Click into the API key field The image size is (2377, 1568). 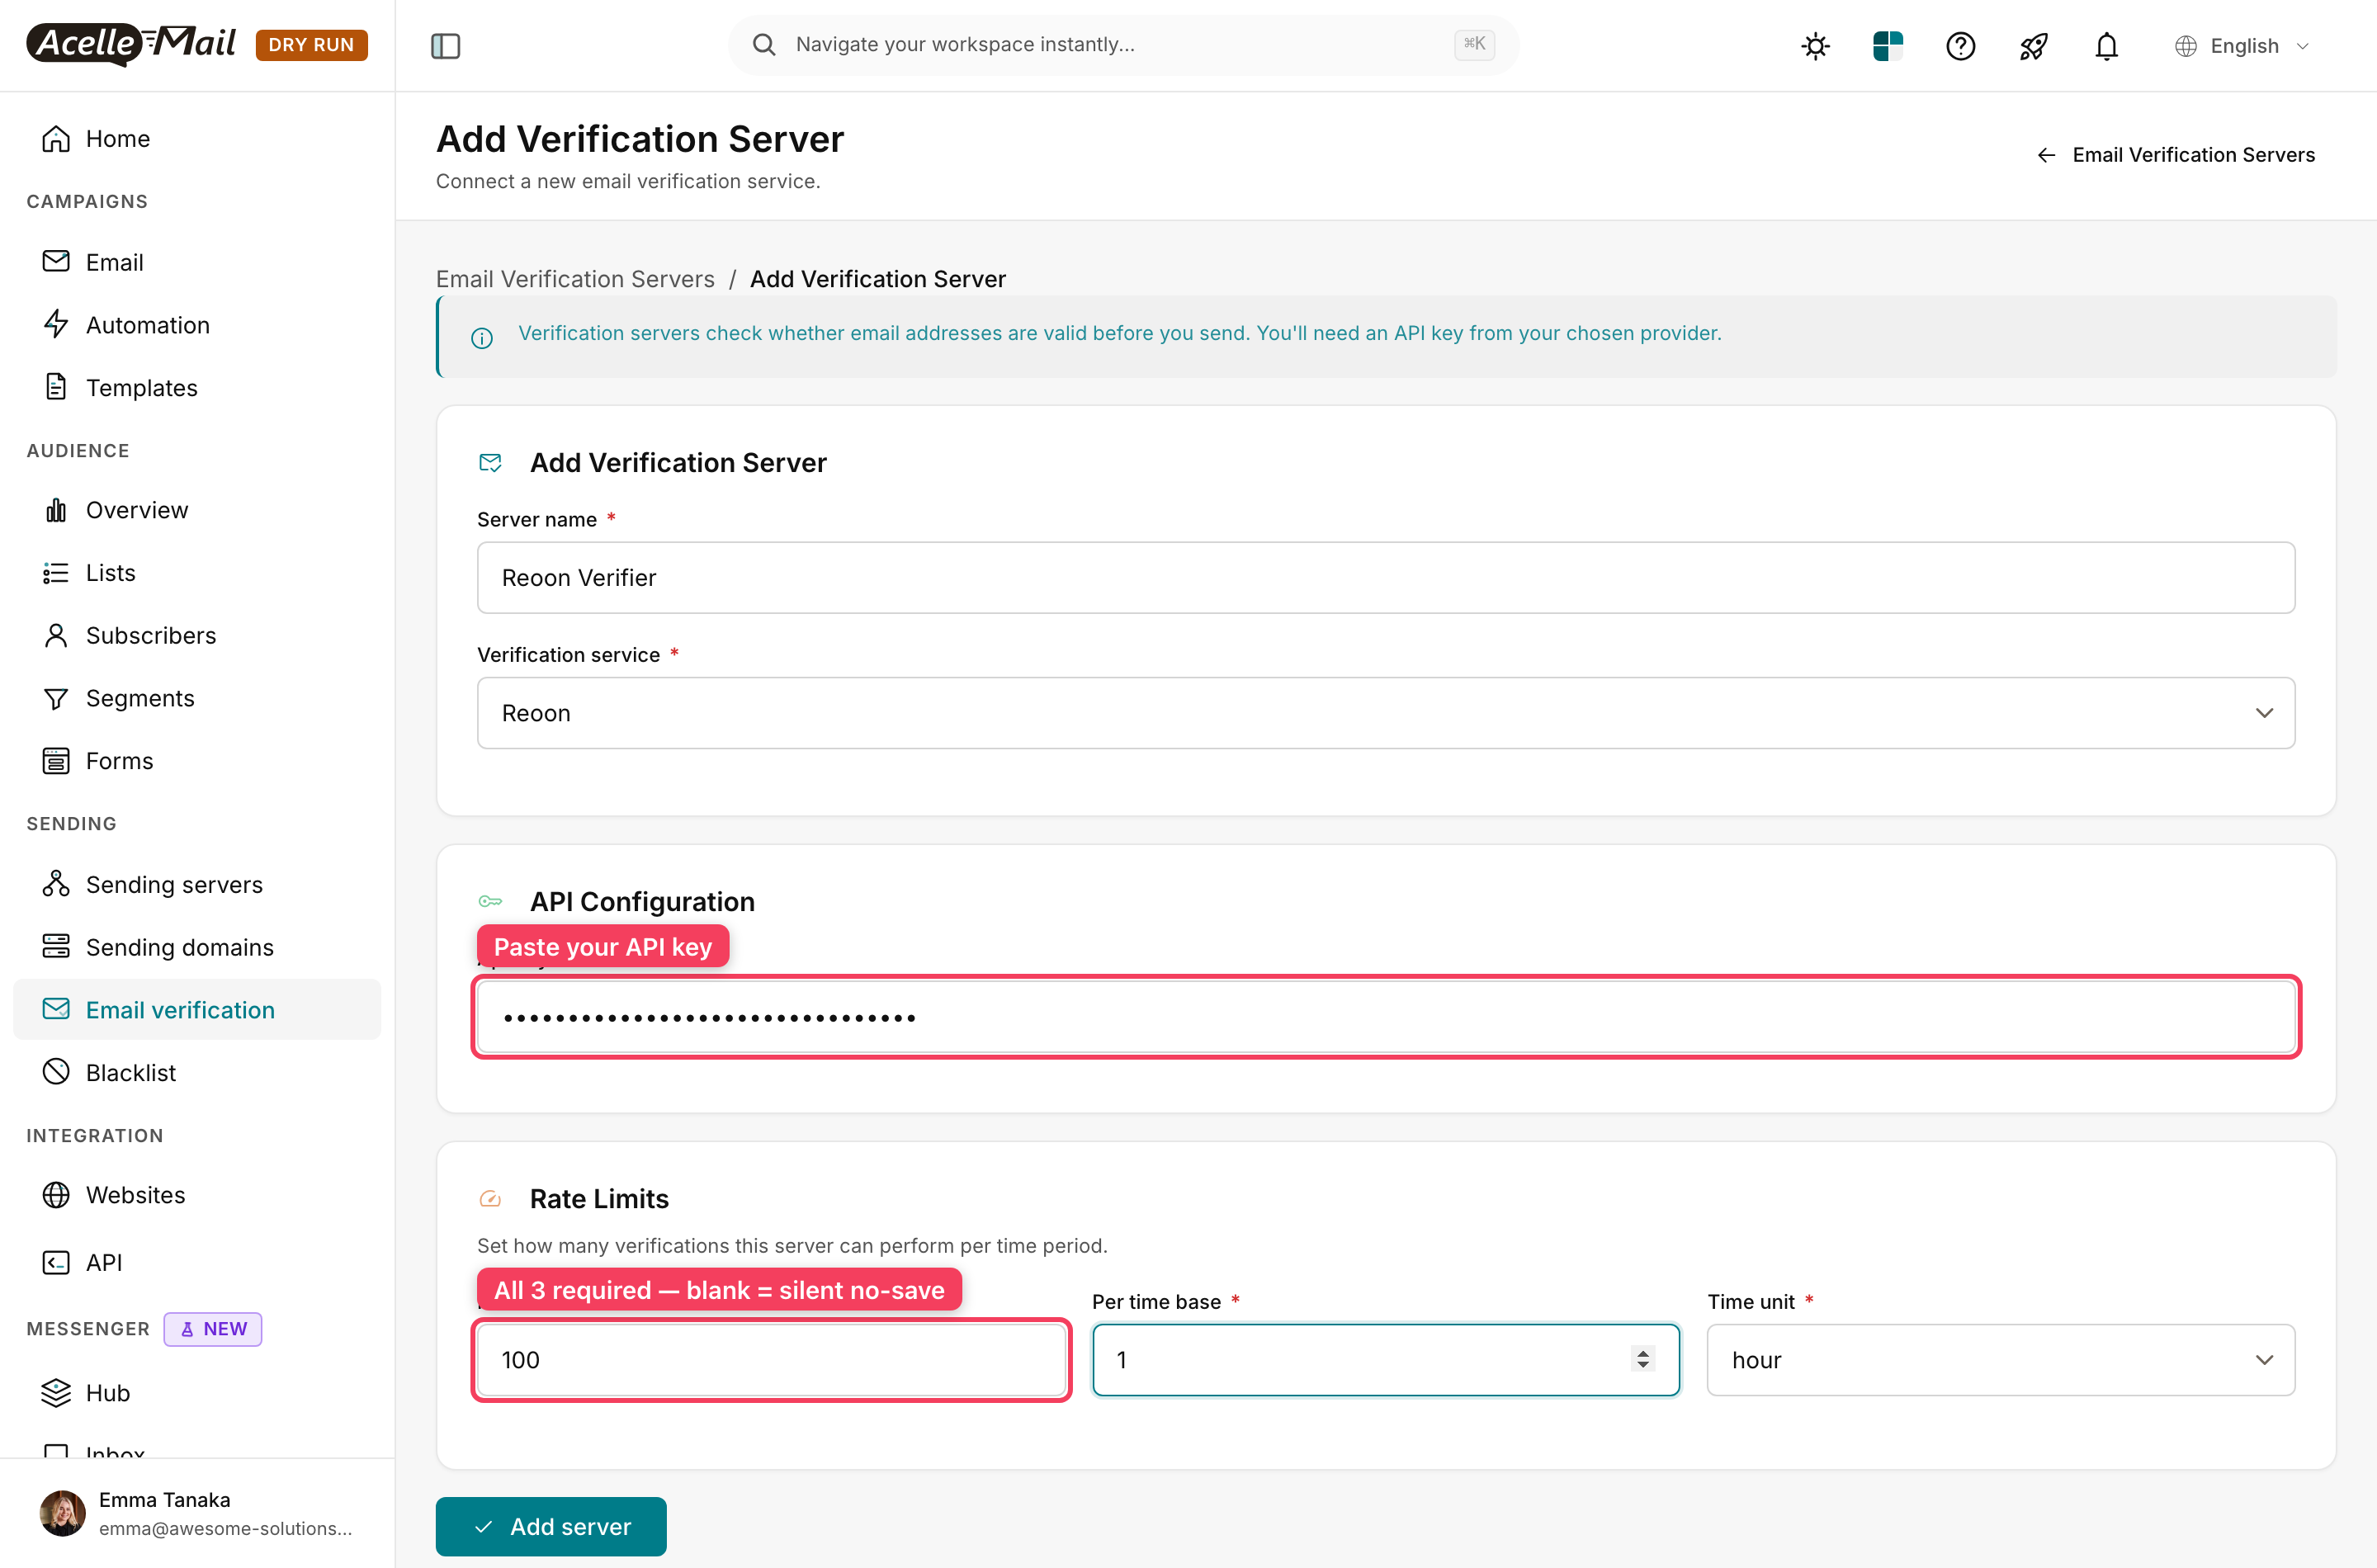coord(1385,1017)
